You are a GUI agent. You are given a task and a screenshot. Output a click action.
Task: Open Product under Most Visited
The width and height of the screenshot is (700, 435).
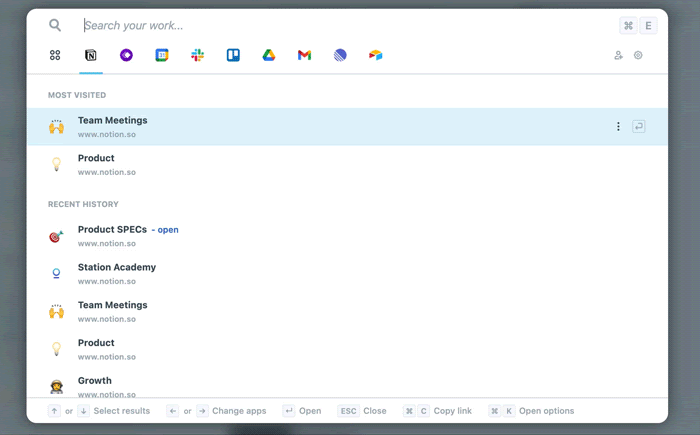click(347, 164)
